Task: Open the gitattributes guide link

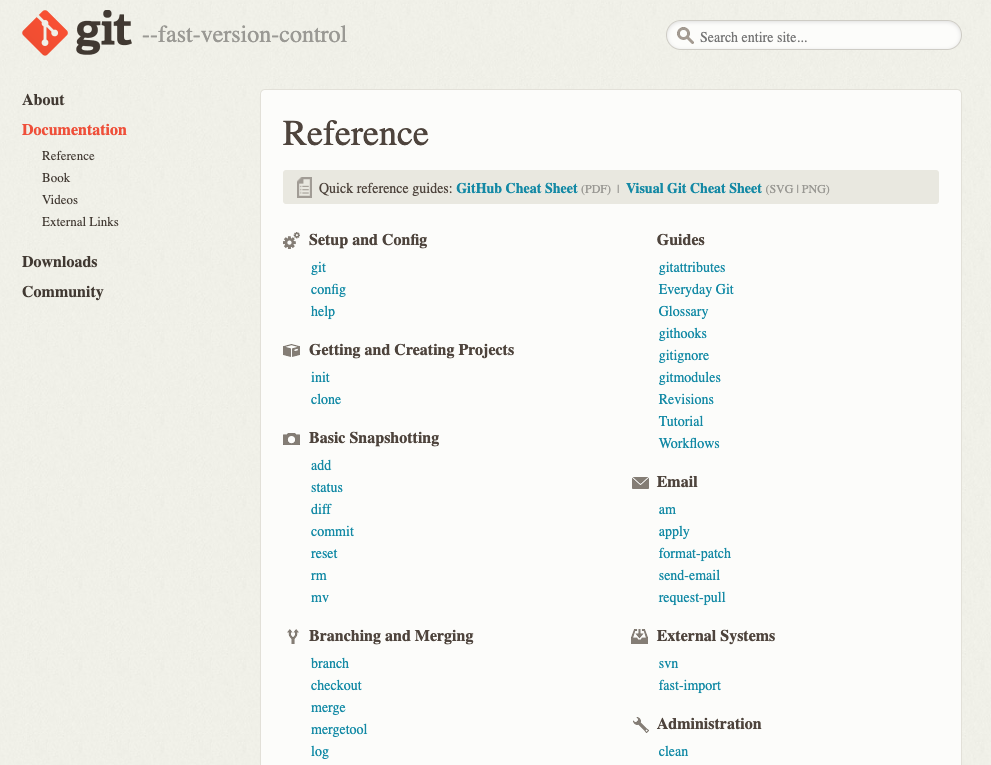Action: [x=691, y=267]
